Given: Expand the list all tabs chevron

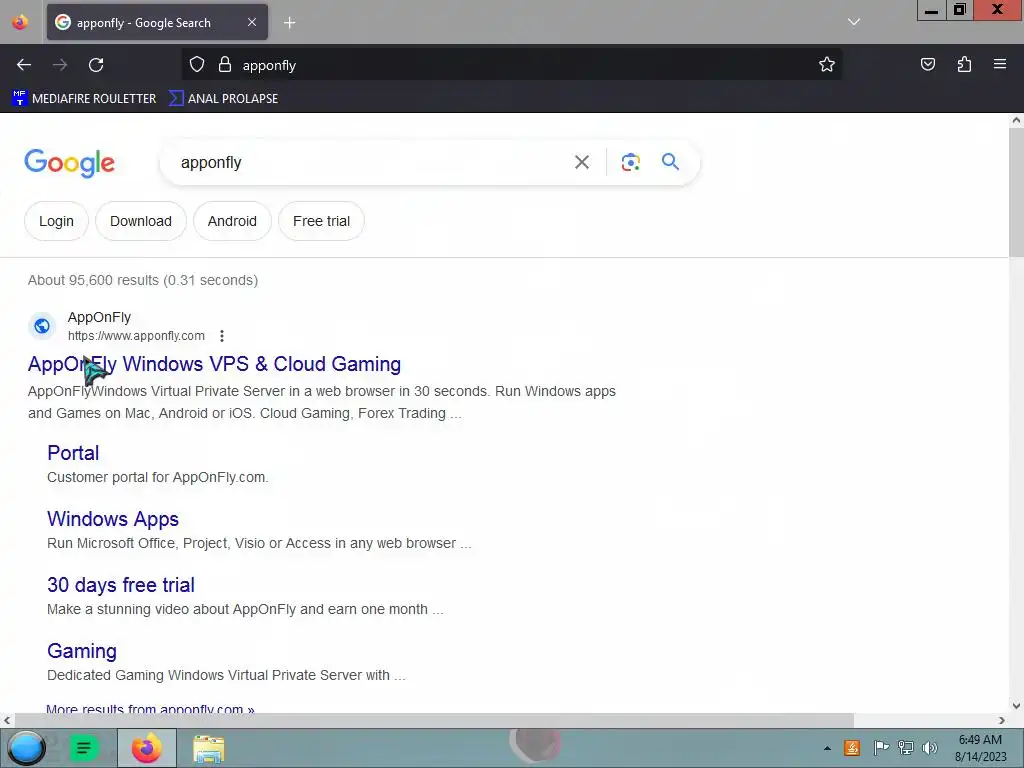Looking at the screenshot, I should (854, 22).
